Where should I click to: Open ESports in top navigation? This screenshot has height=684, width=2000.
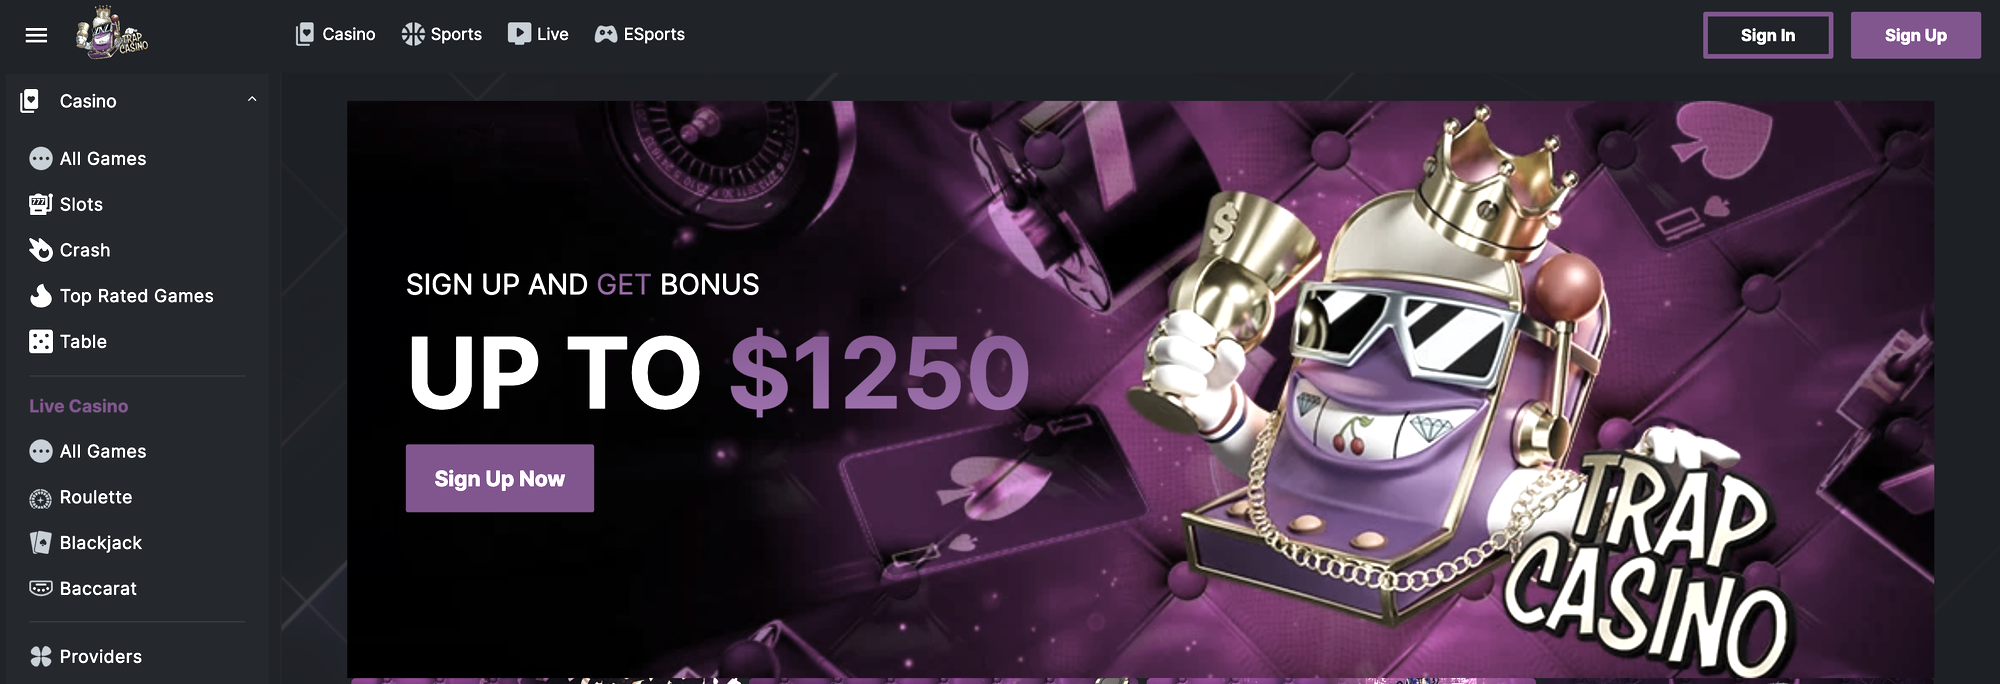[x=640, y=34]
